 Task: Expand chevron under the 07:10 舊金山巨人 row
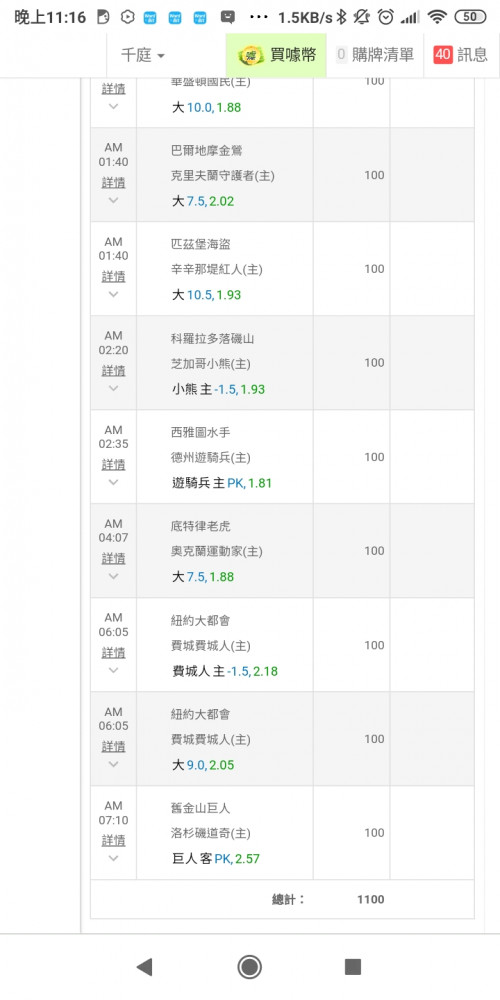pos(114,858)
